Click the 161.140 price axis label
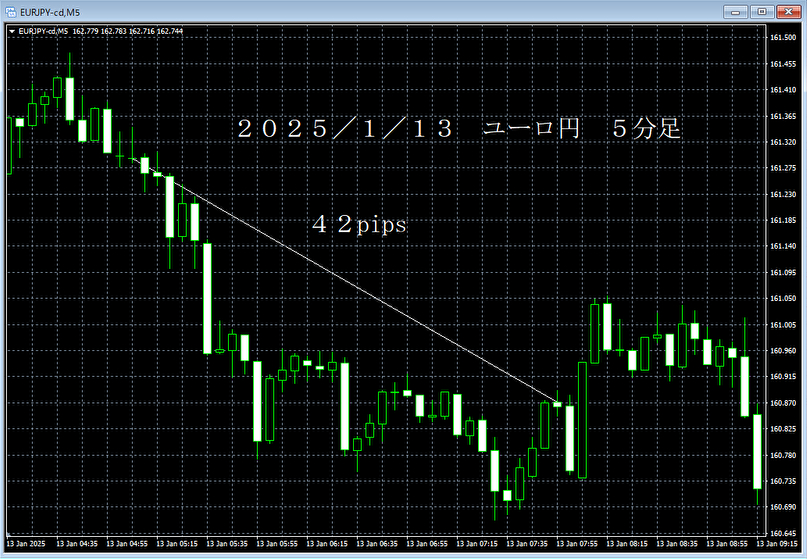The height and width of the screenshot is (559, 807). [x=783, y=247]
